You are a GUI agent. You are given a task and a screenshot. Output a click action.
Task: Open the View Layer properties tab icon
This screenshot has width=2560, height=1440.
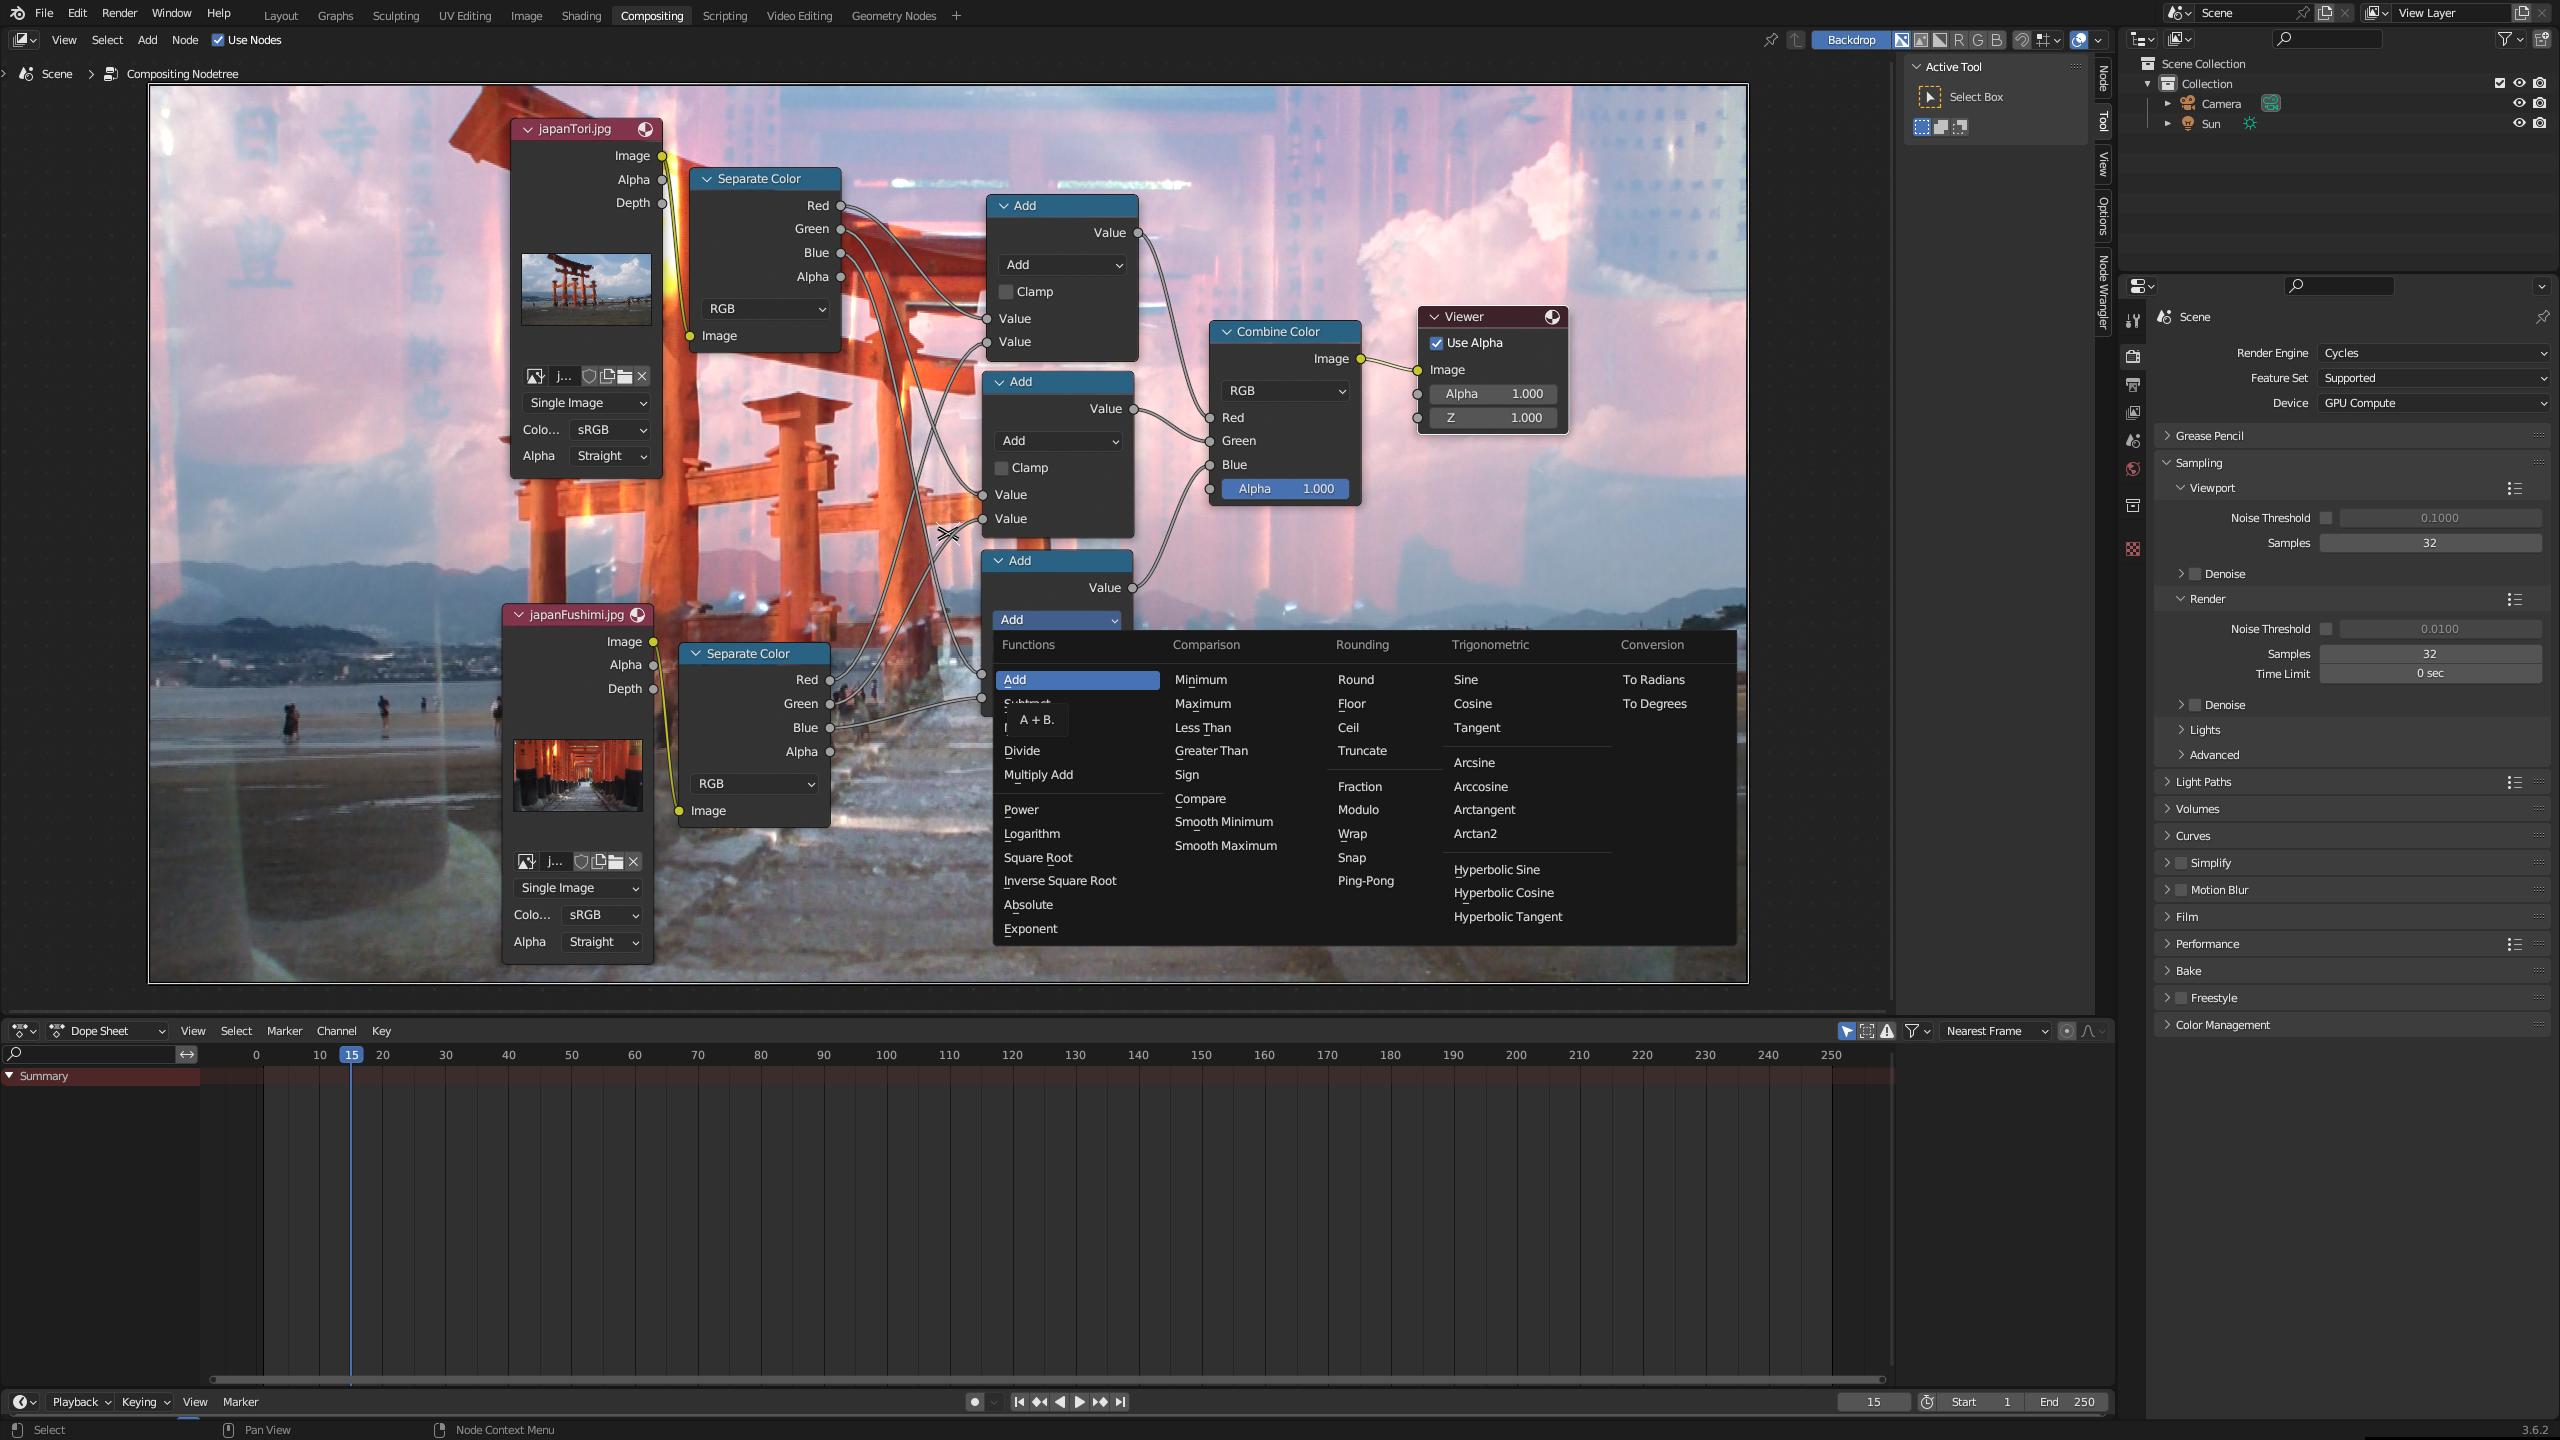coord(2133,413)
